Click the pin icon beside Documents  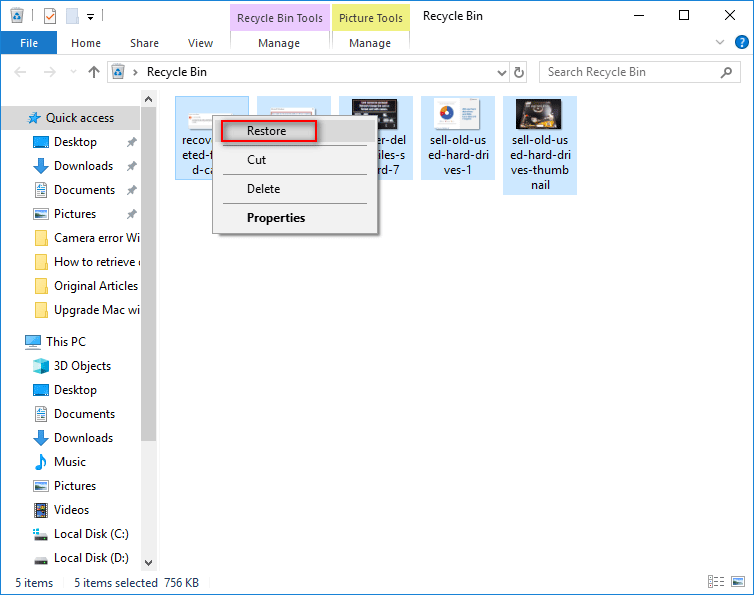(x=131, y=190)
